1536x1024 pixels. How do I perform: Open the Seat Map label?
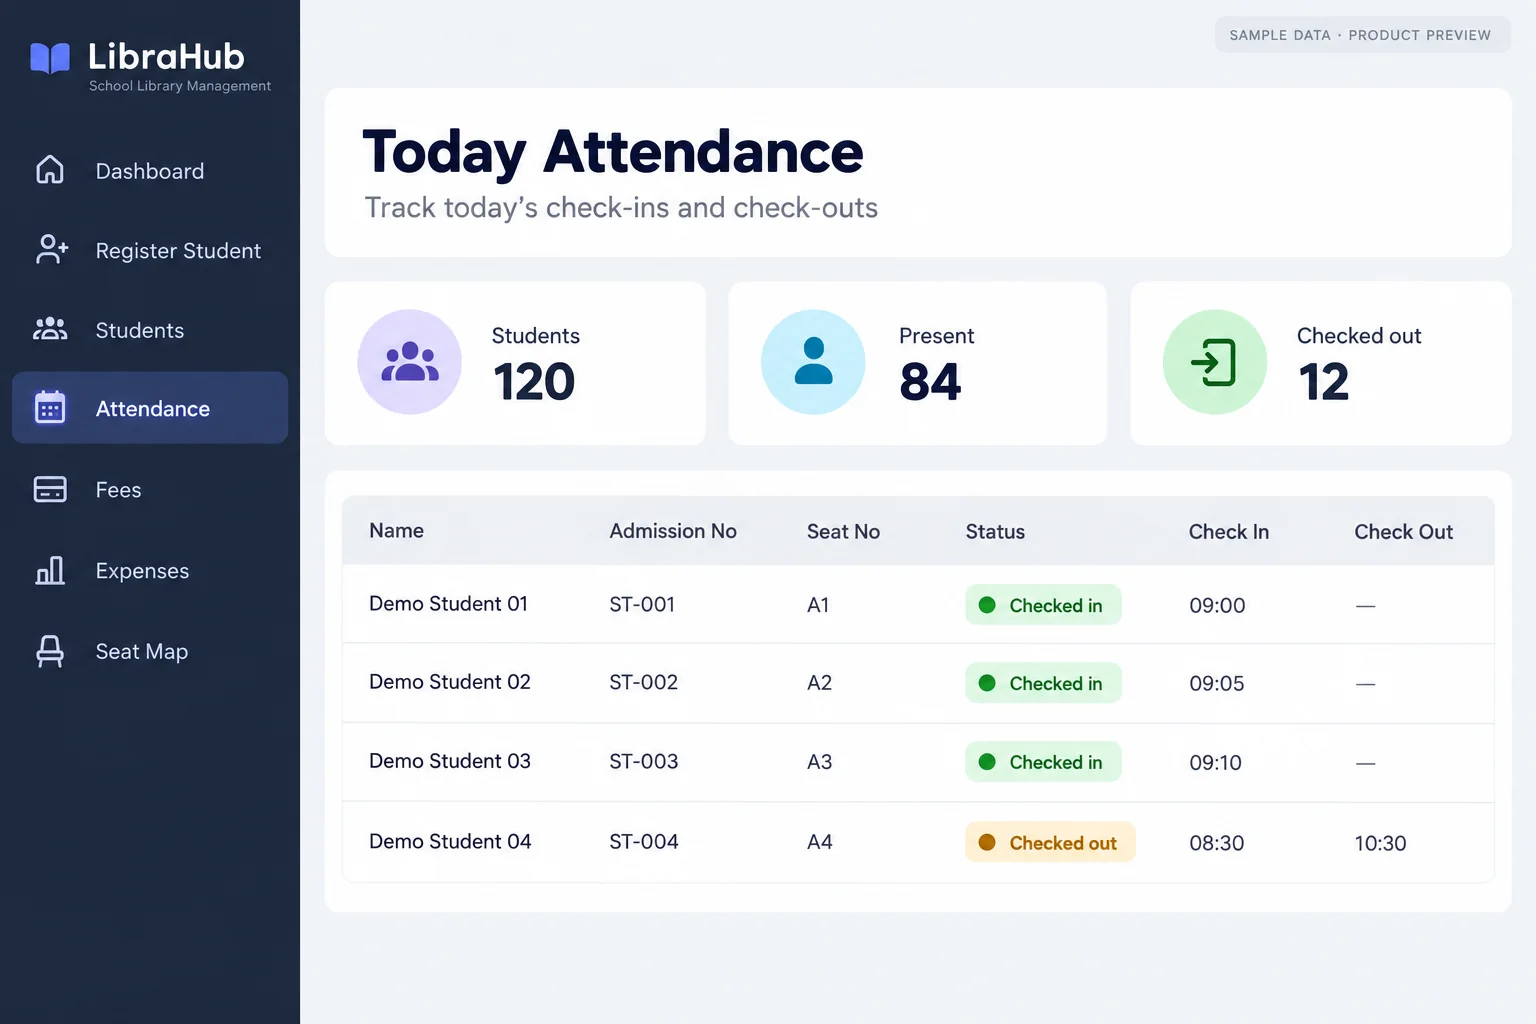[142, 651]
